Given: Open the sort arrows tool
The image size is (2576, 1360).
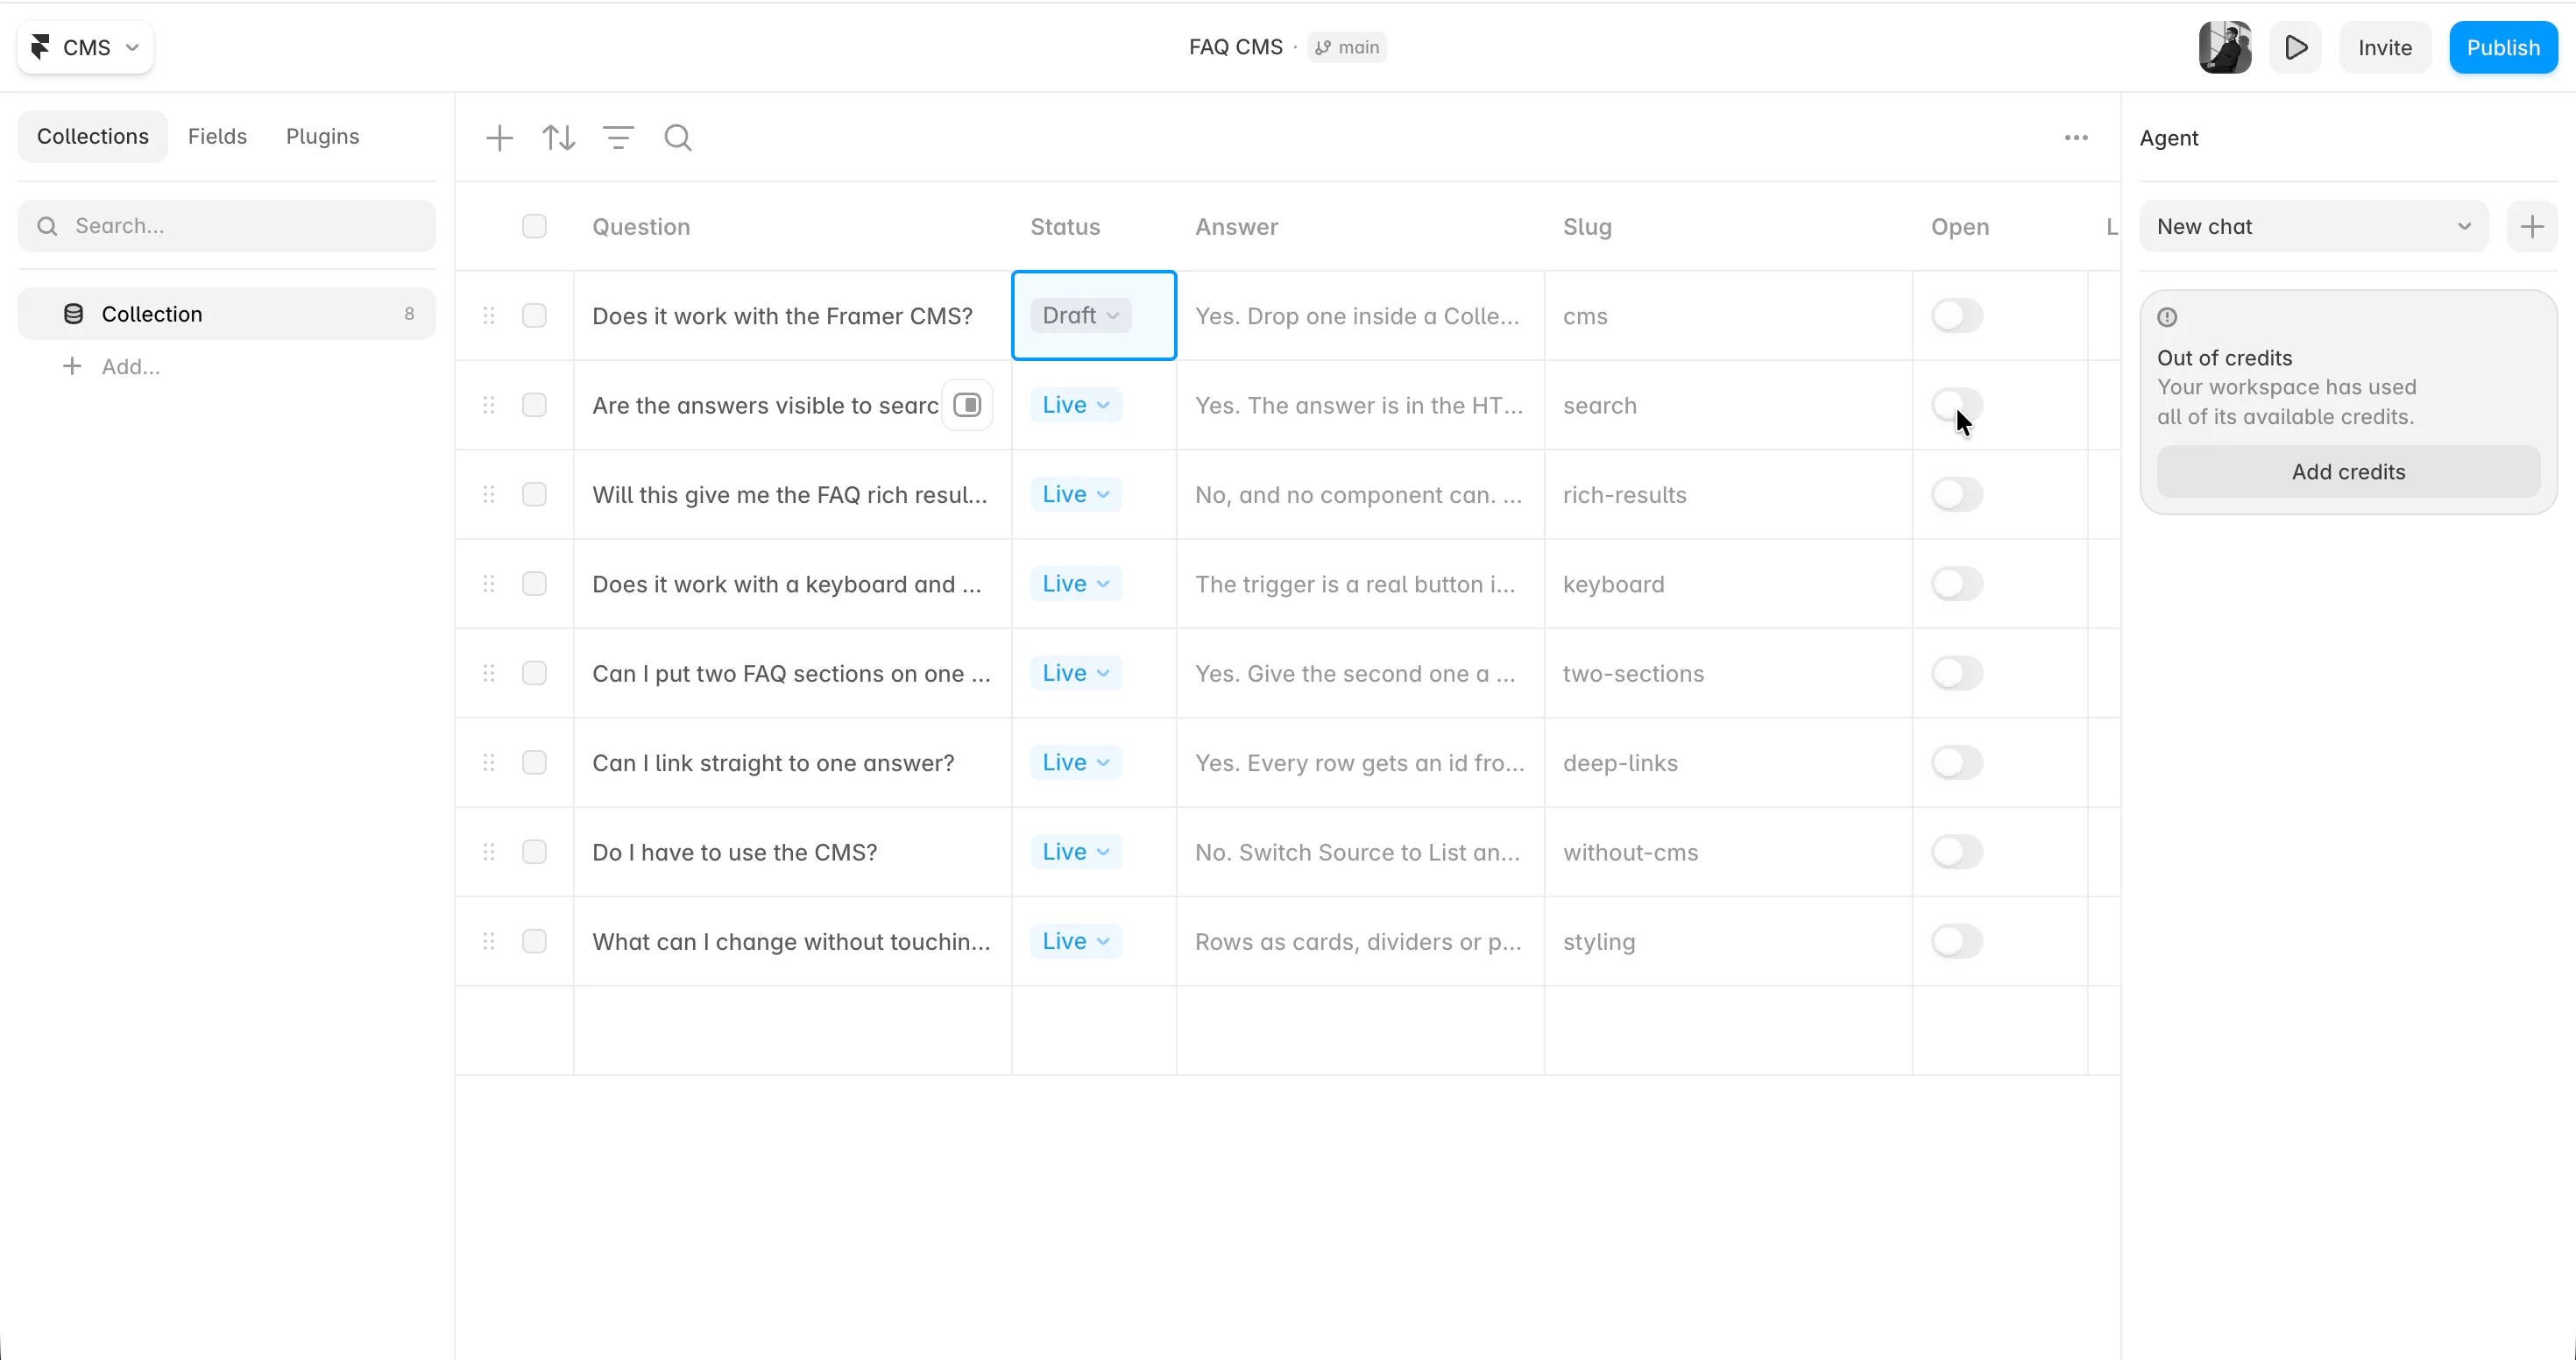Looking at the screenshot, I should coord(559,138).
